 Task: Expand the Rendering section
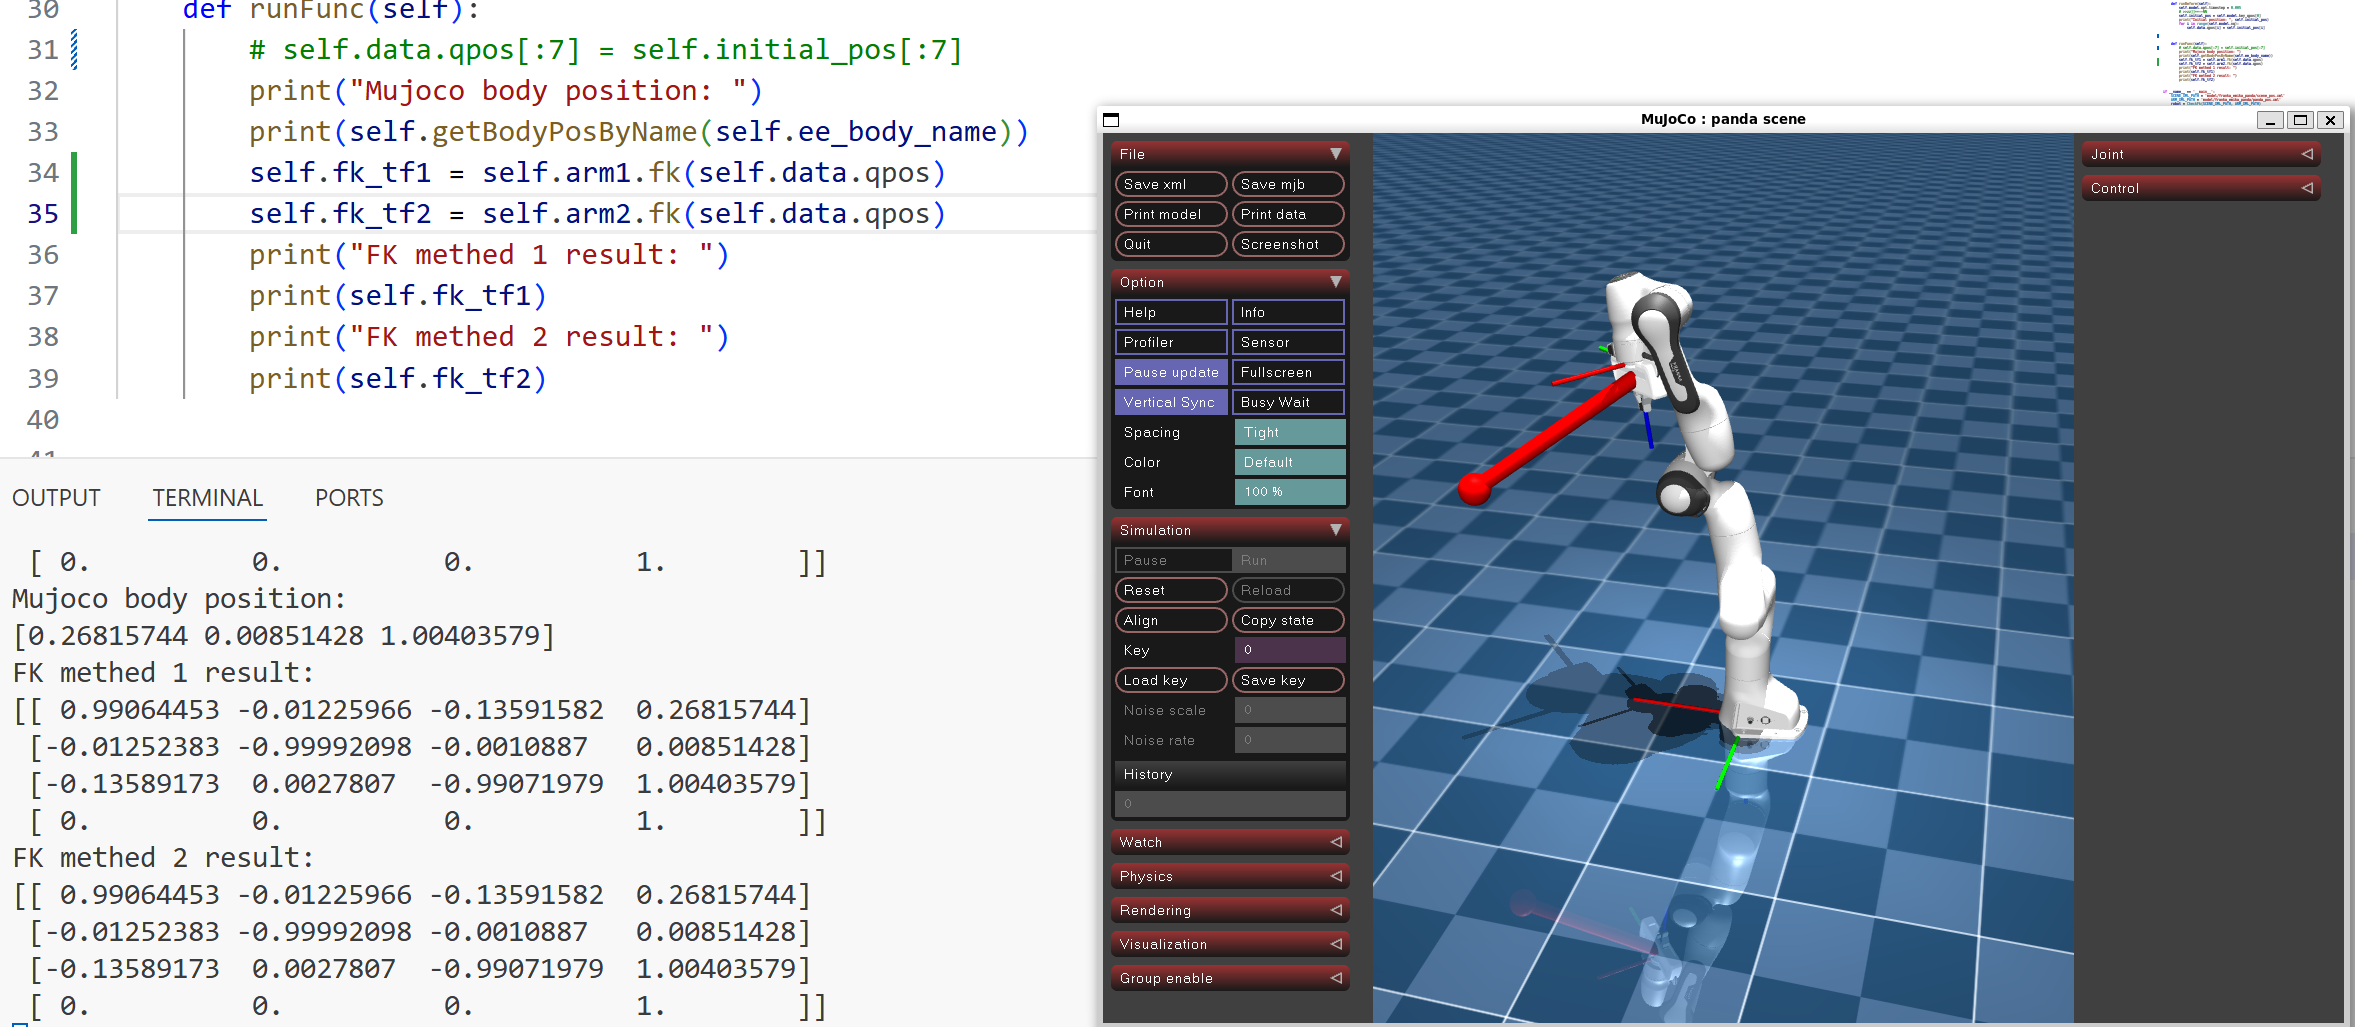coord(1229,910)
